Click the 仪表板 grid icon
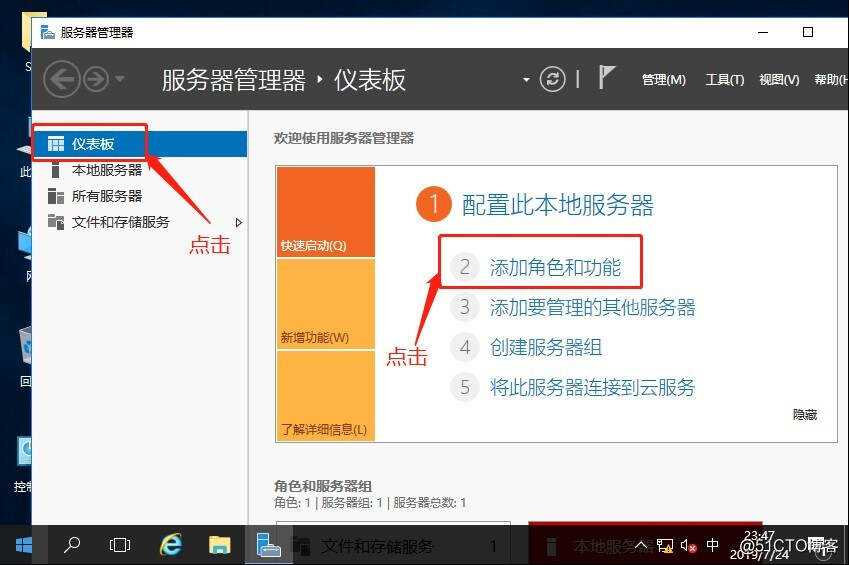Screen dimensions: 849x565 [x=56, y=144]
